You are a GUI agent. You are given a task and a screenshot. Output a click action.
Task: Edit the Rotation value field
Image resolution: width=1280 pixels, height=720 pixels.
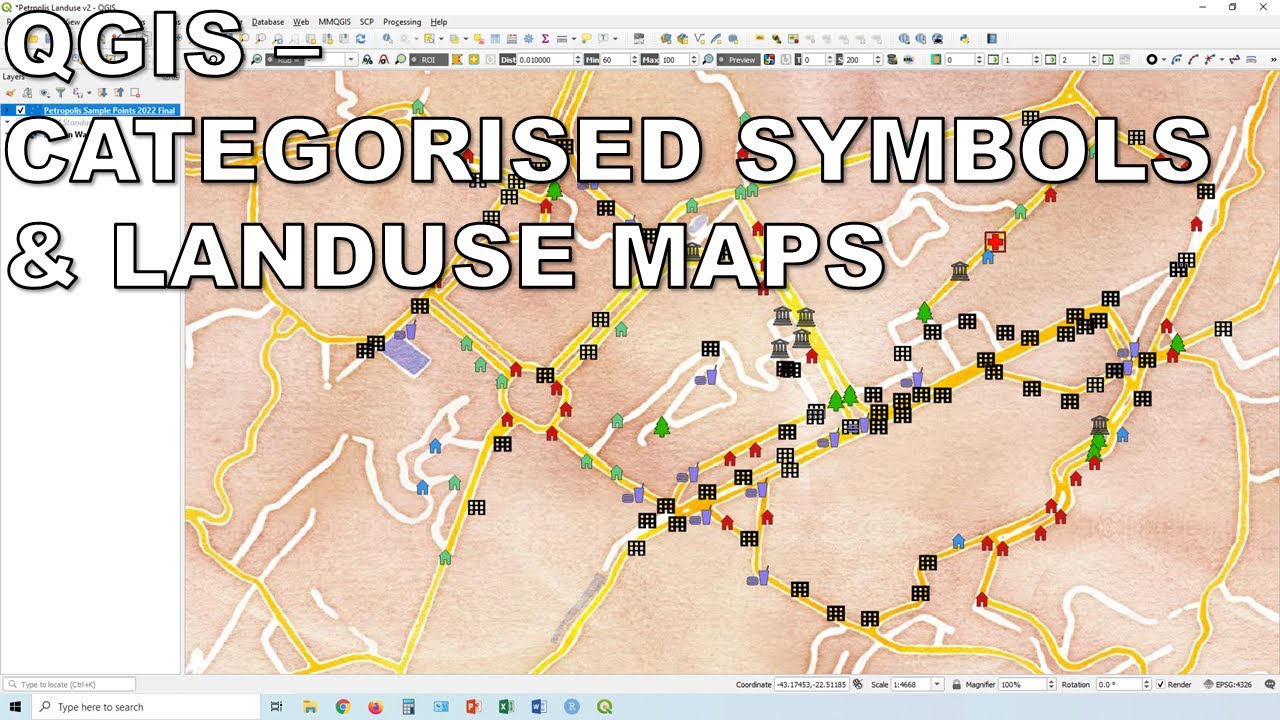tap(1121, 684)
